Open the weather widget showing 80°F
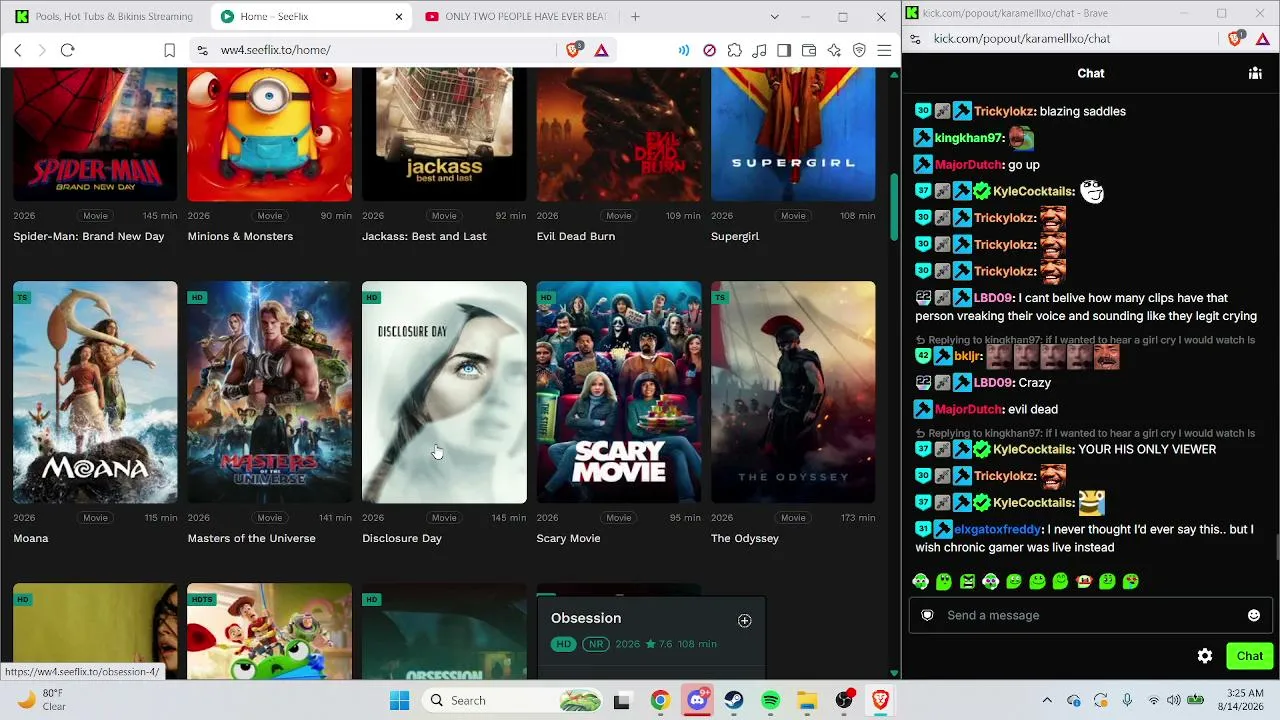1280x720 pixels. click(x=40, y=700)
